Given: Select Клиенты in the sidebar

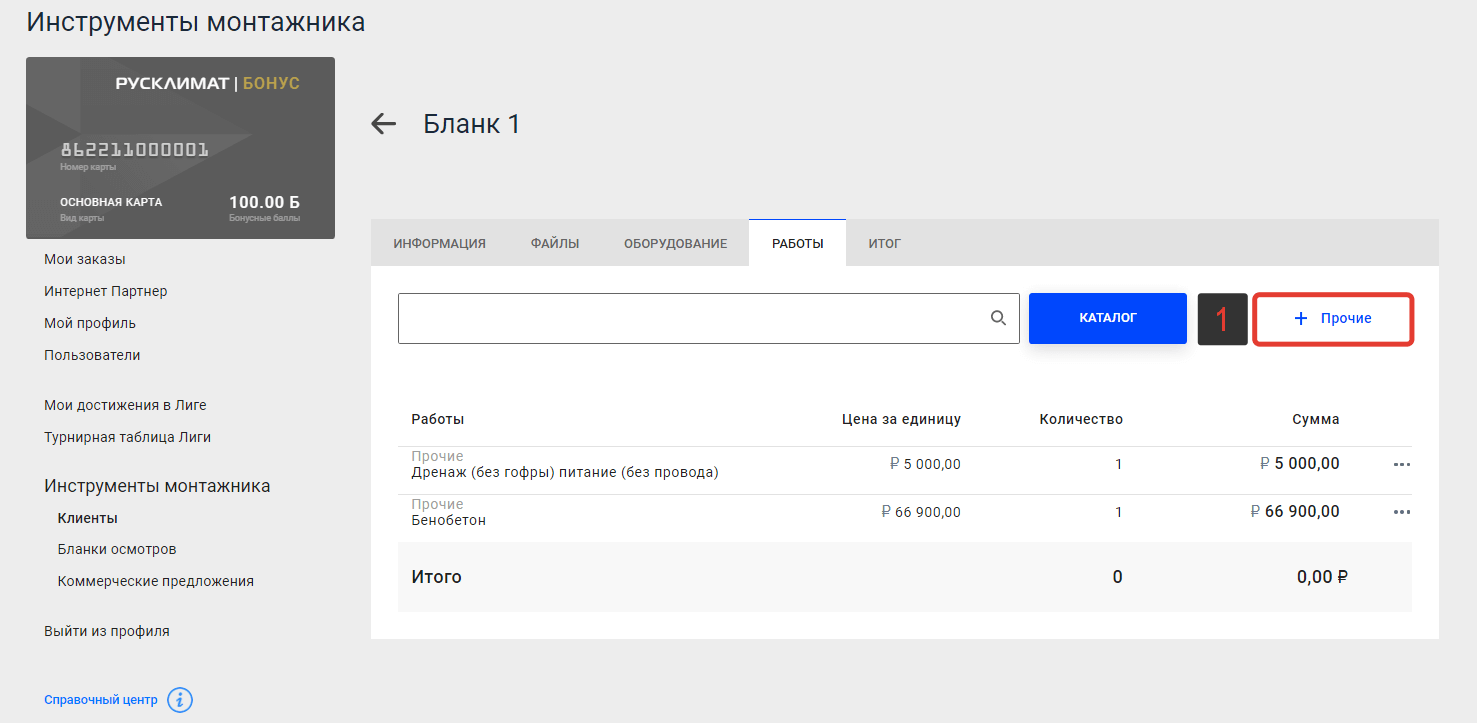Looking at the screenshot, I should pos(88,518).
